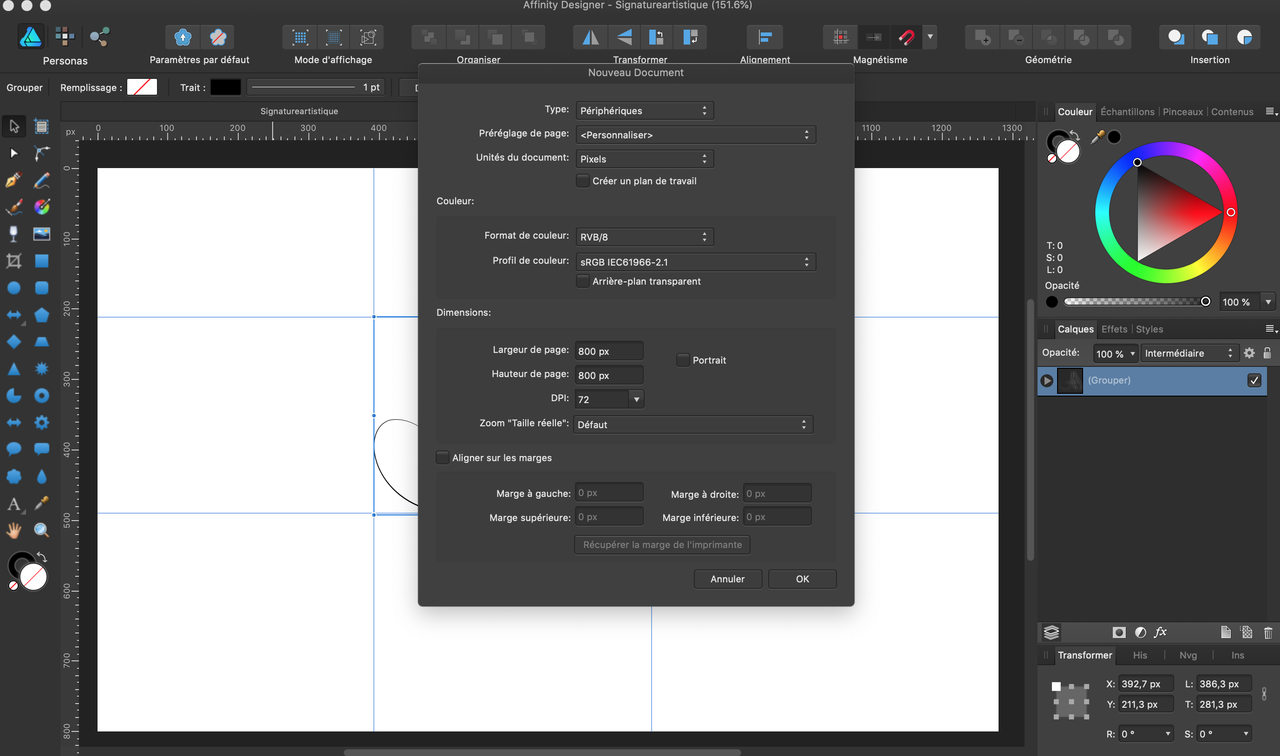Open the Zoom 'Taille réelle' dropdown
The width and height of the screenshot is (1280, 756).
click(x=694, y=424)
